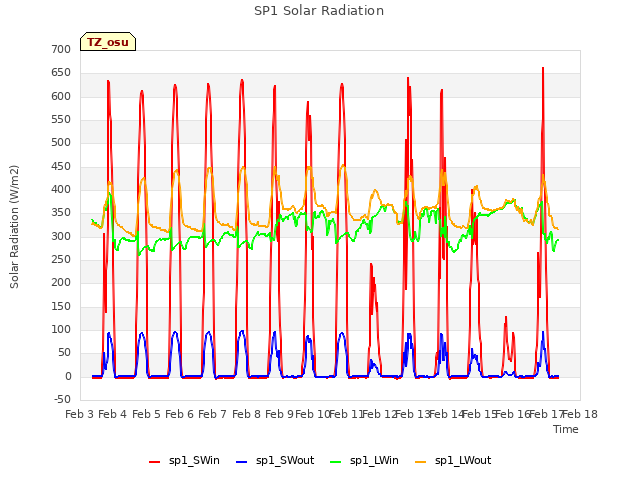
Task: Click the blue sp1_SWout legend swatch
Action: coord(242,462)
